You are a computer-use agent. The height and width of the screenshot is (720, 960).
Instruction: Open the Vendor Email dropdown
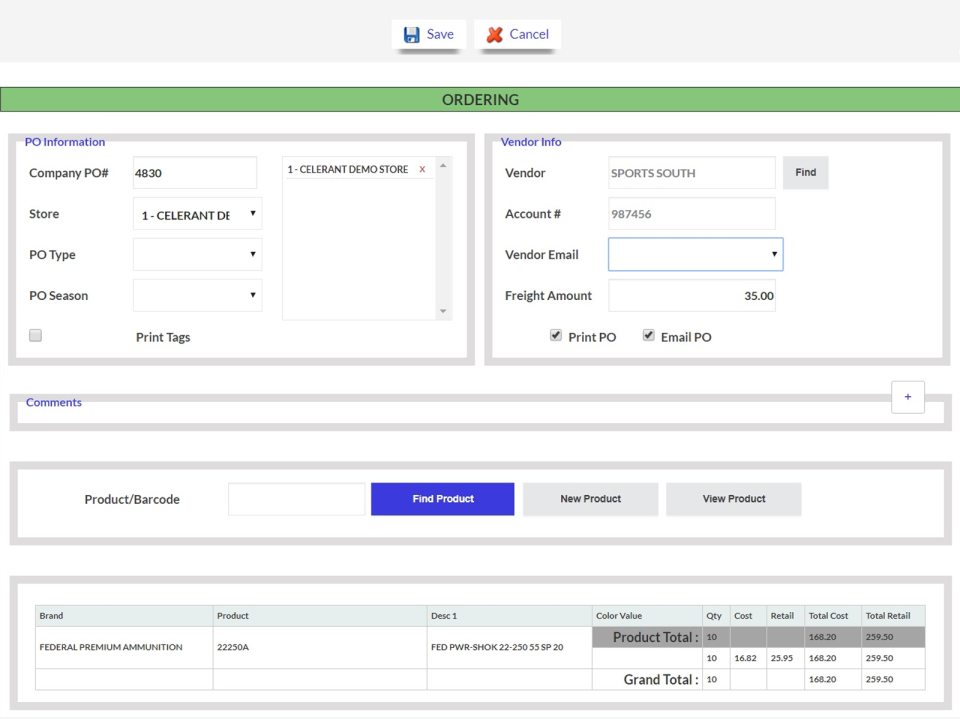pos(696,254)
